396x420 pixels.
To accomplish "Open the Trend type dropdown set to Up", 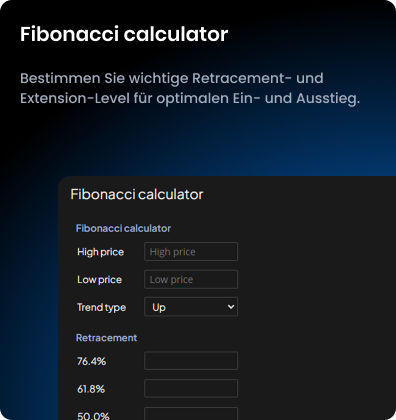I will pyautogui.click(x=191, y=307).
